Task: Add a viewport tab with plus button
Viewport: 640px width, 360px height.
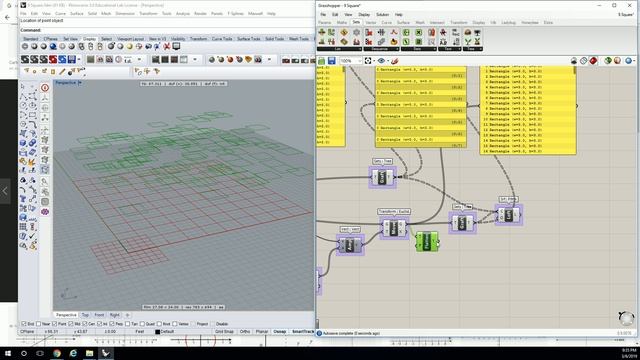Action: (127, 315)
